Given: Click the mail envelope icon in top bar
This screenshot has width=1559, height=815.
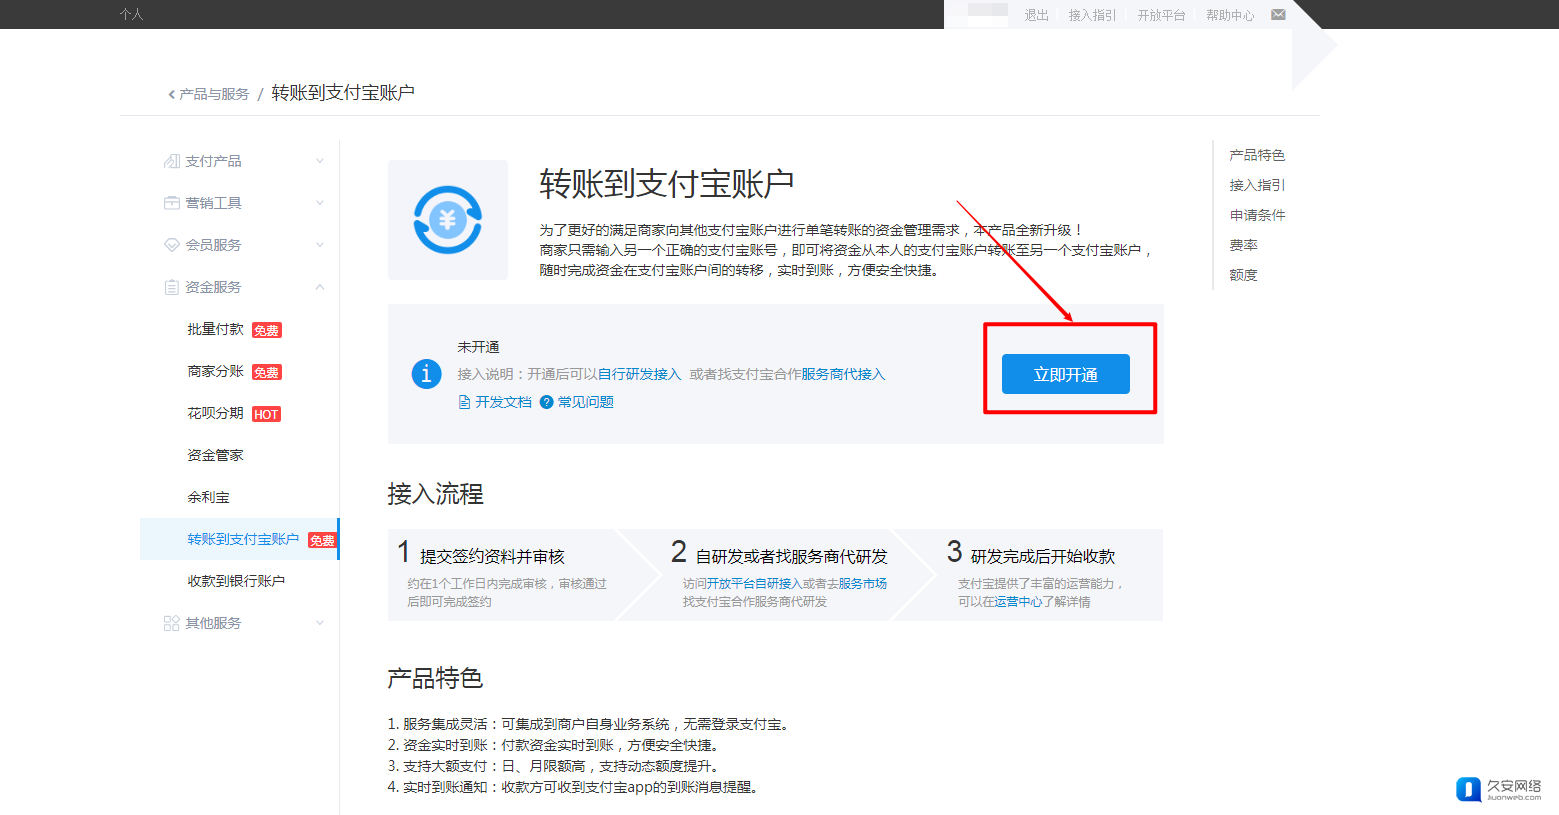Looking at the screenshot, I should click(x=1278, y=15).
